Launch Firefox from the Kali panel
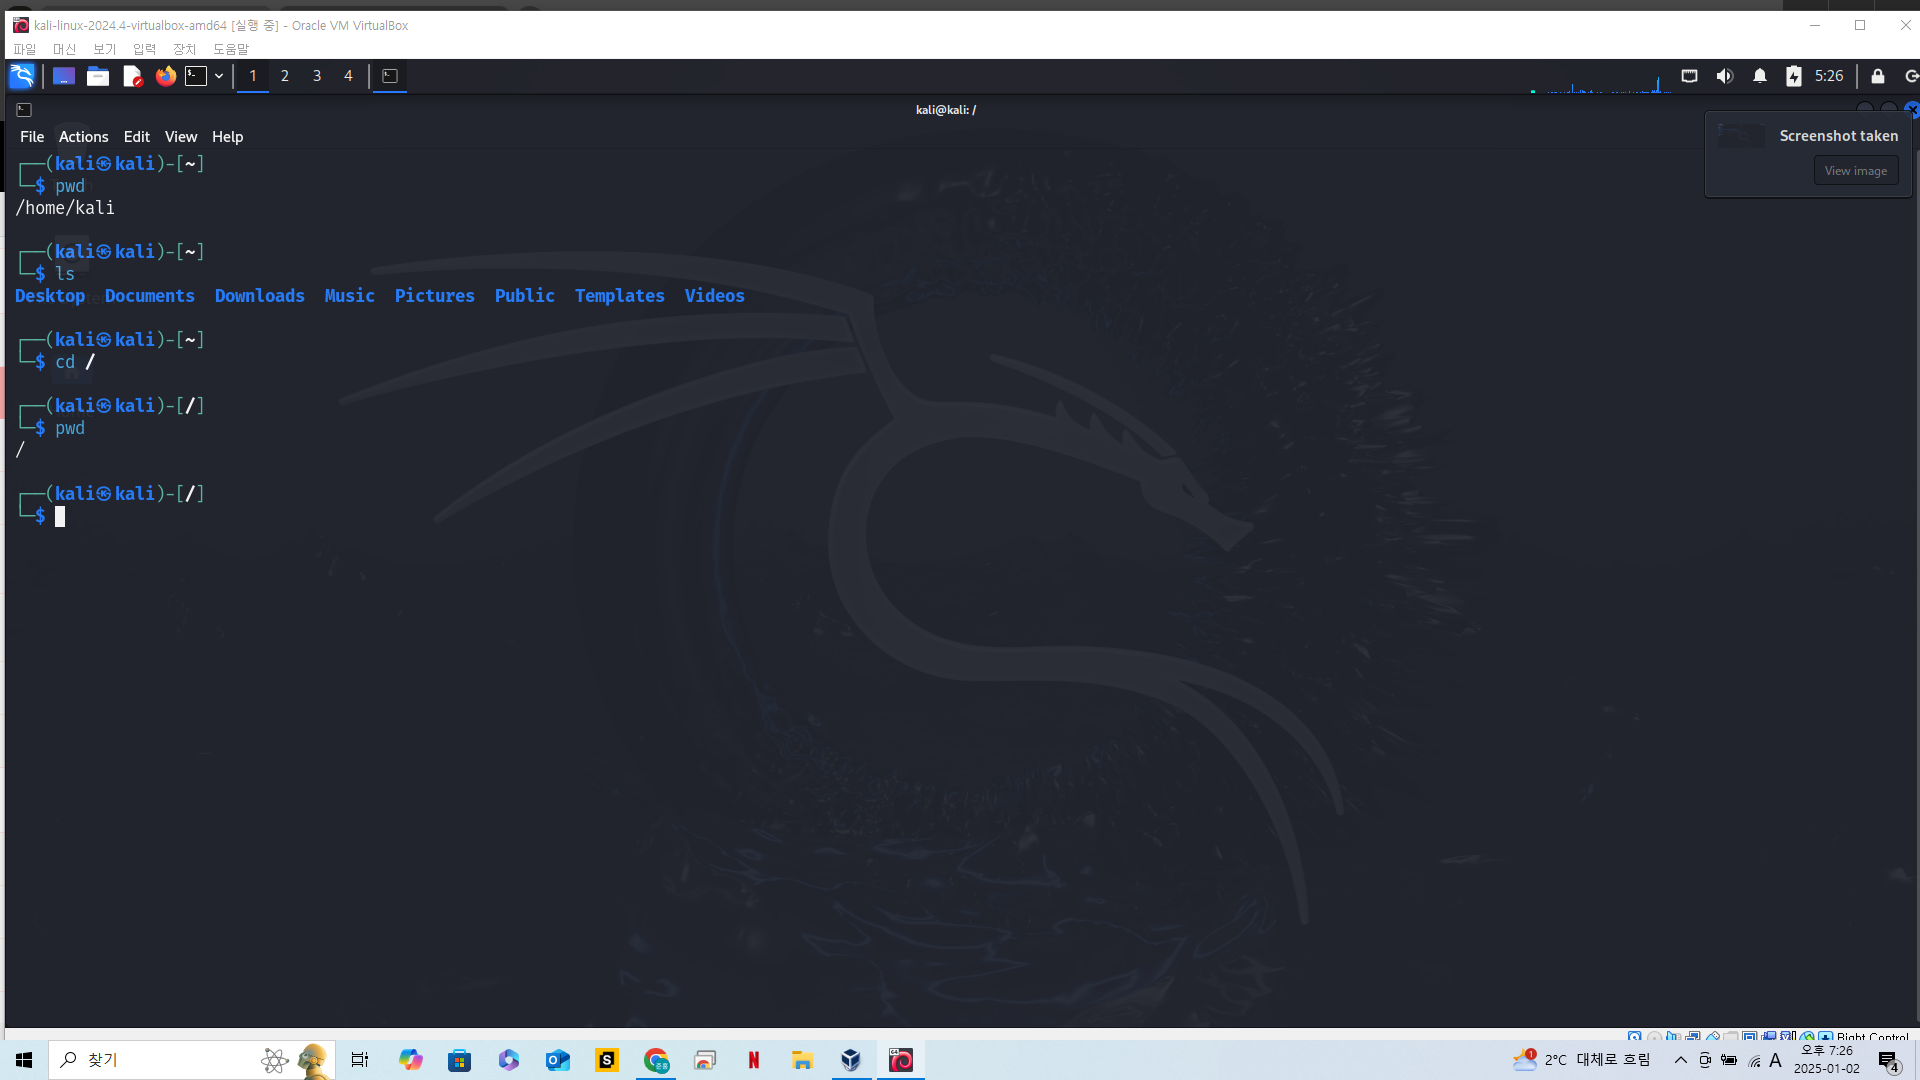 click(x=166, y=76)
